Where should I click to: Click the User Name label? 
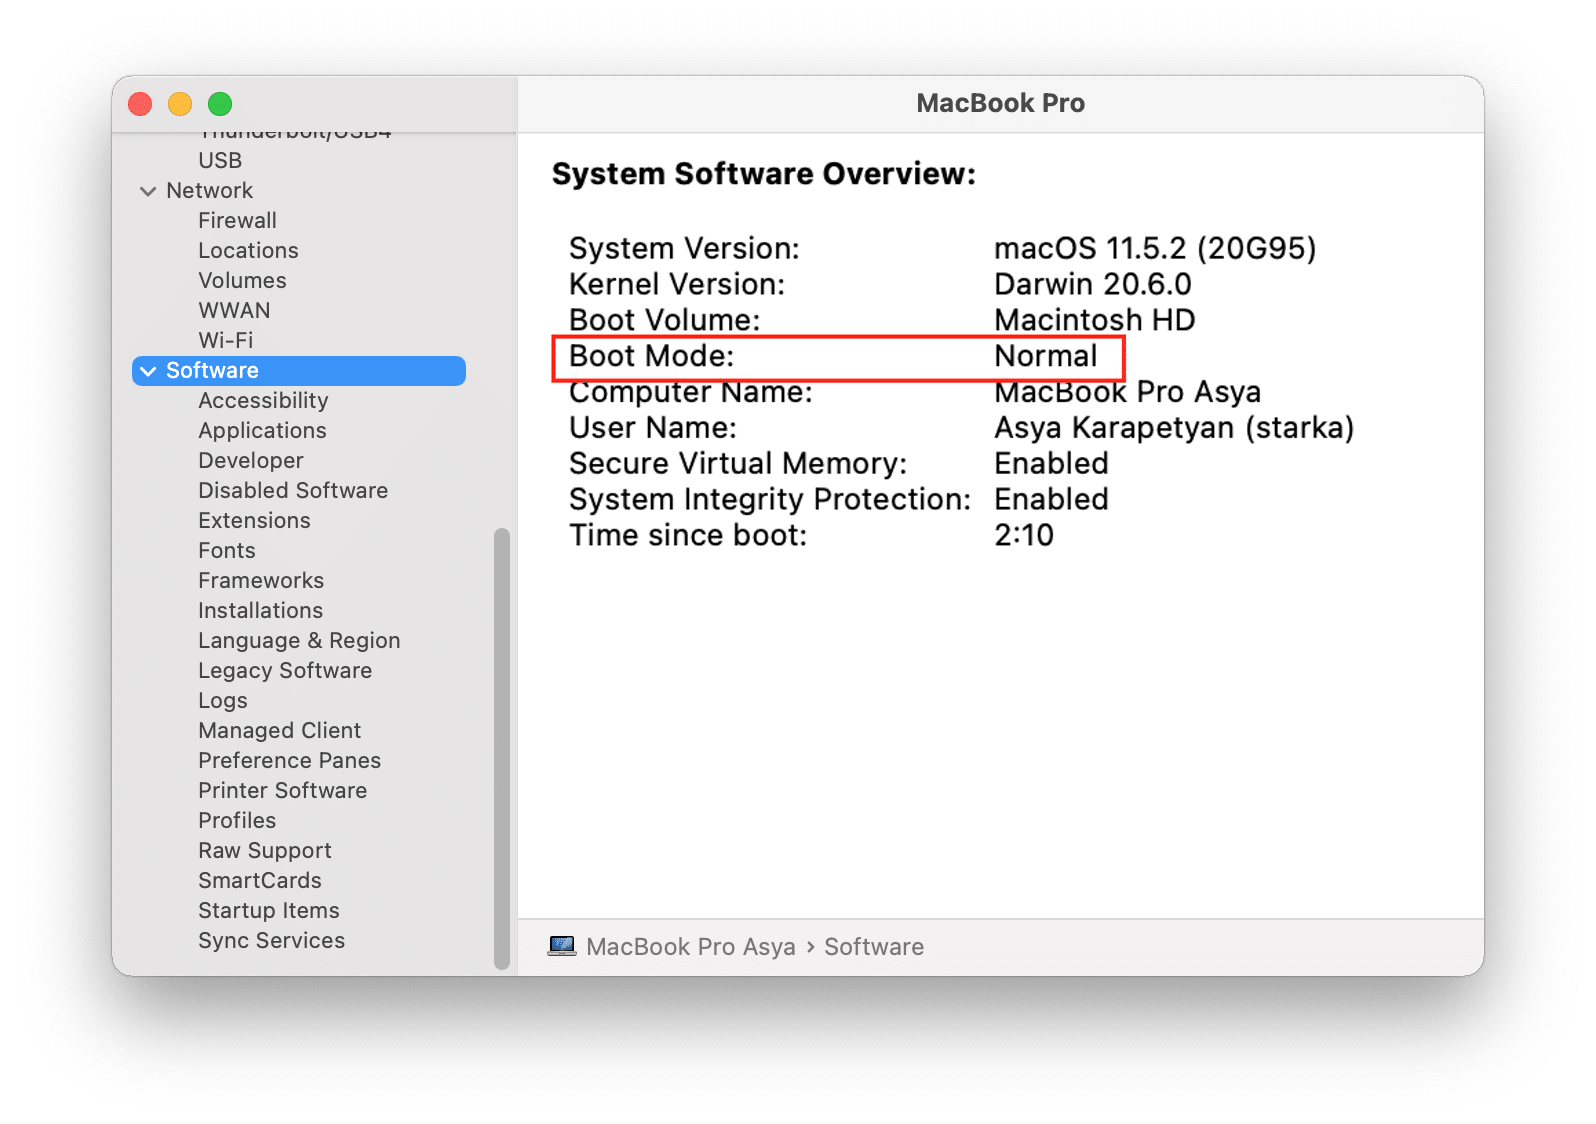coord(653,428)
